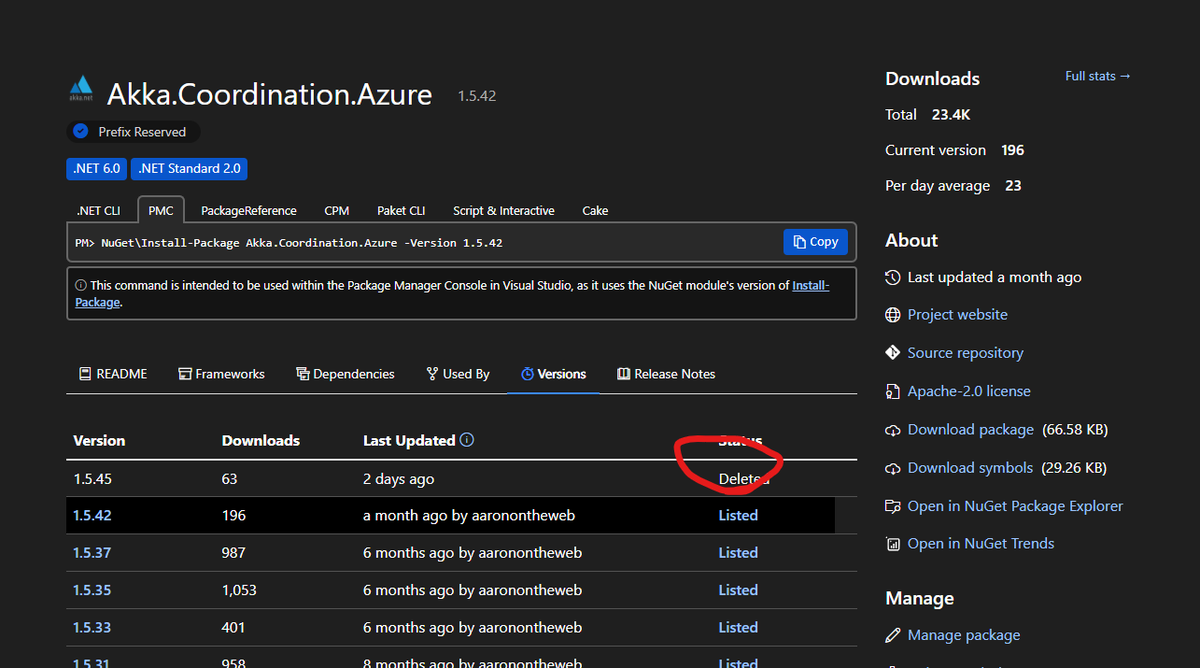
Task: Click the Listed status for version 1.5.42
Action: (x=738, y=516)
